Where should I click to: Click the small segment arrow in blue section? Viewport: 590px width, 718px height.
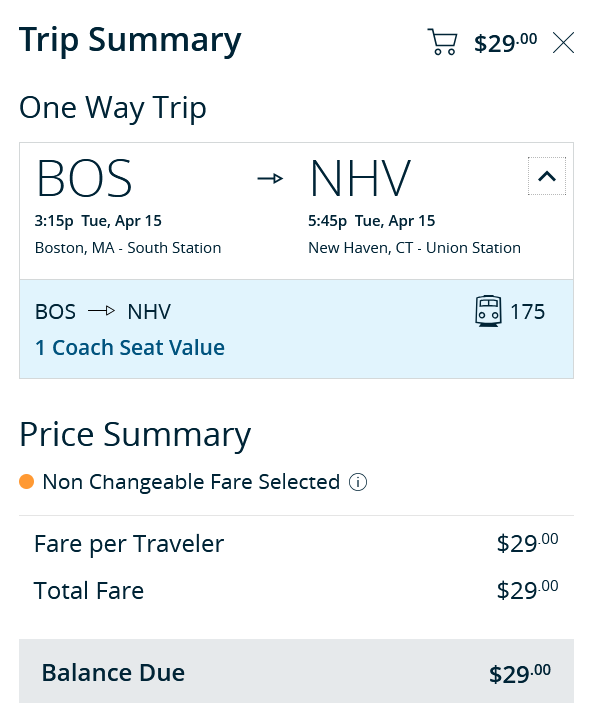click(x=101, y=311)
